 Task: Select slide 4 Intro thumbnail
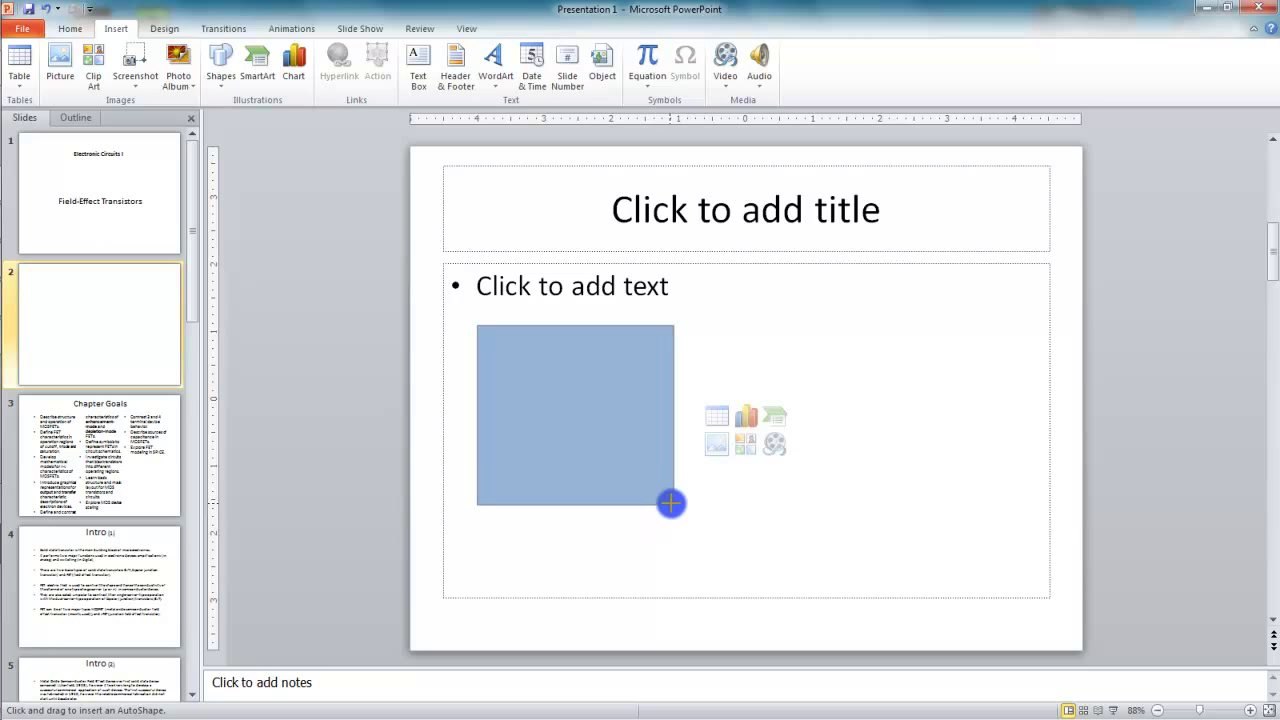tap(99, 586)
